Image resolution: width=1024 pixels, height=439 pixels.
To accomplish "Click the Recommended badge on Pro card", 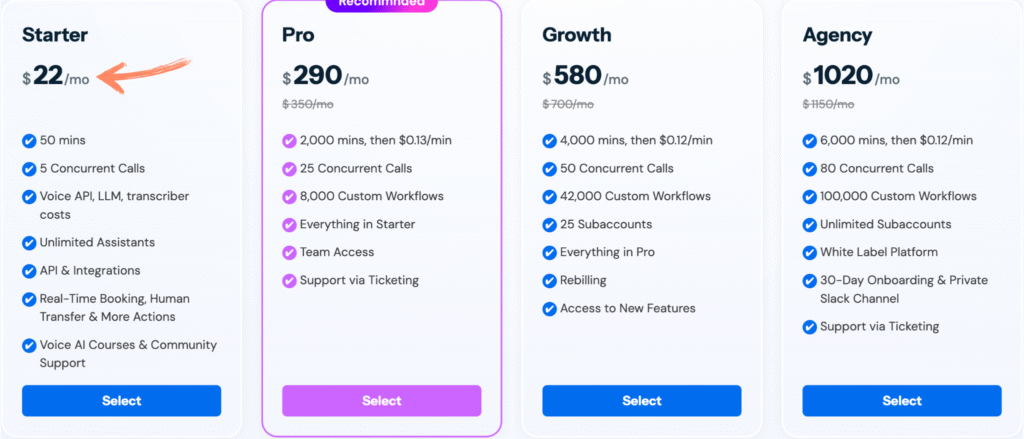I will click(381, 4).
